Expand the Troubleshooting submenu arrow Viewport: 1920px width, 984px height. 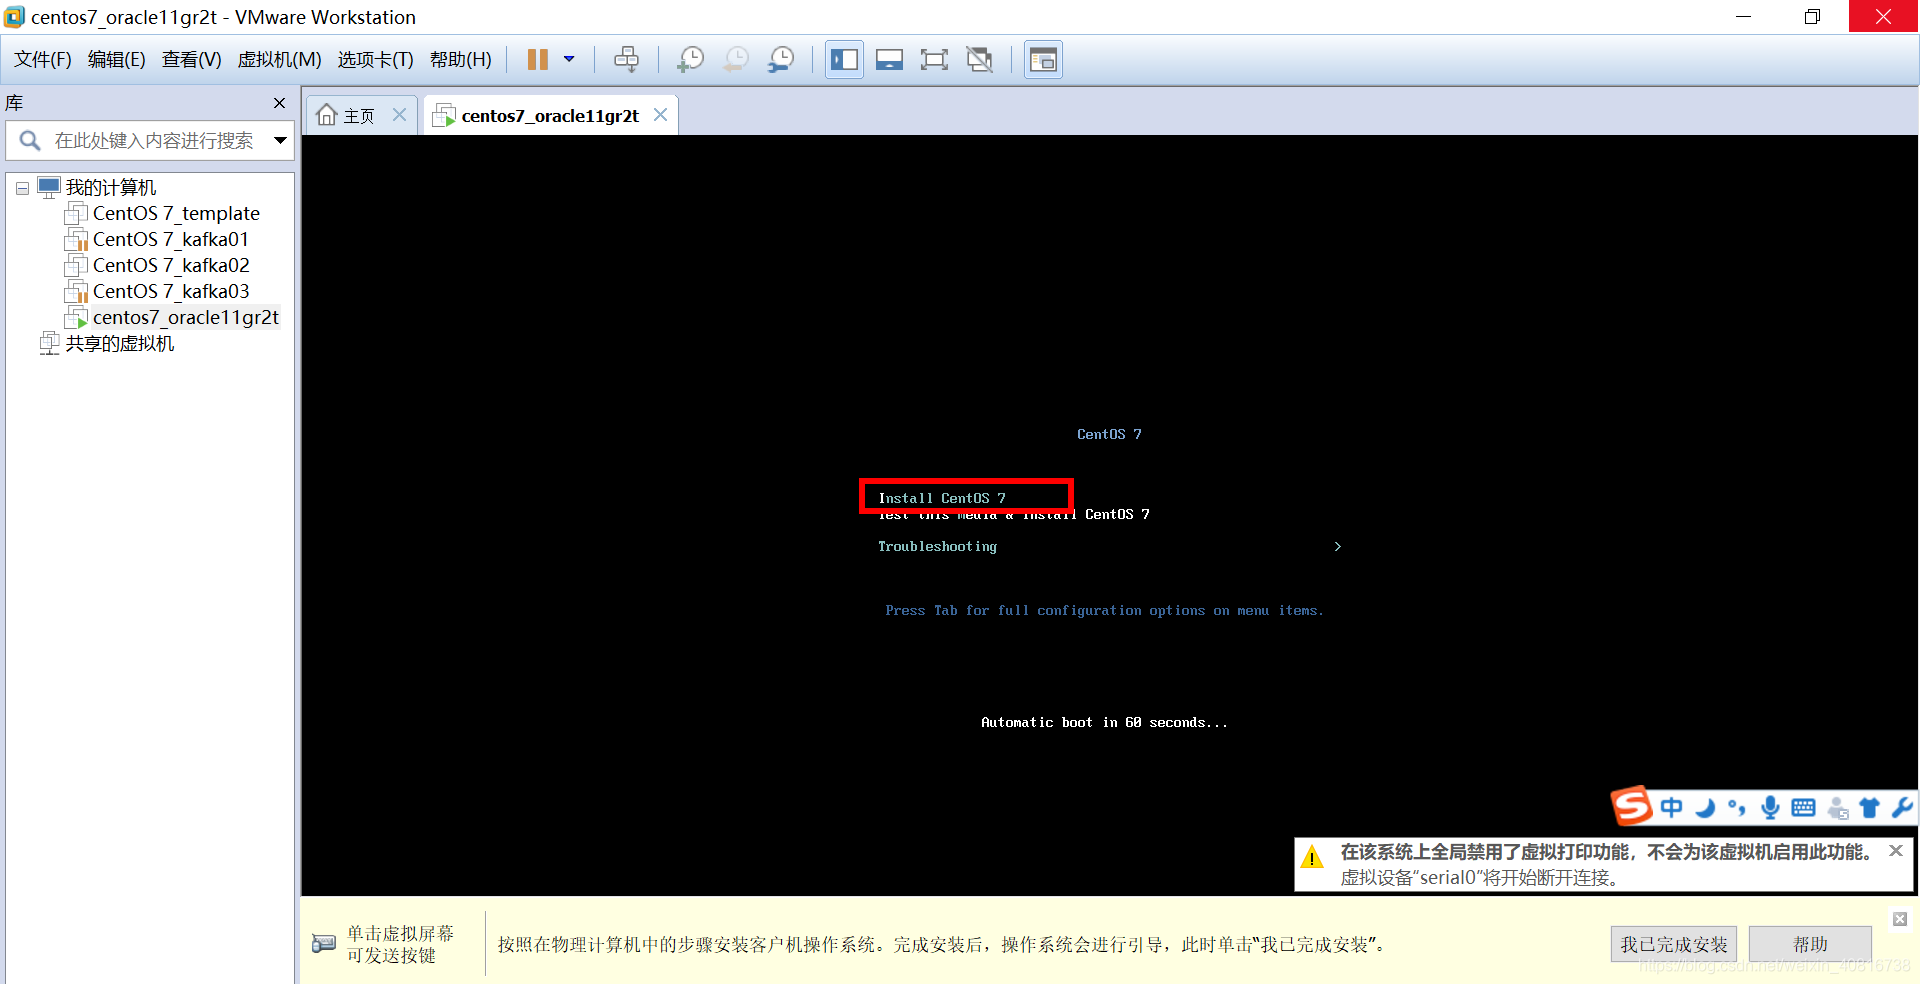(1337, 546)
